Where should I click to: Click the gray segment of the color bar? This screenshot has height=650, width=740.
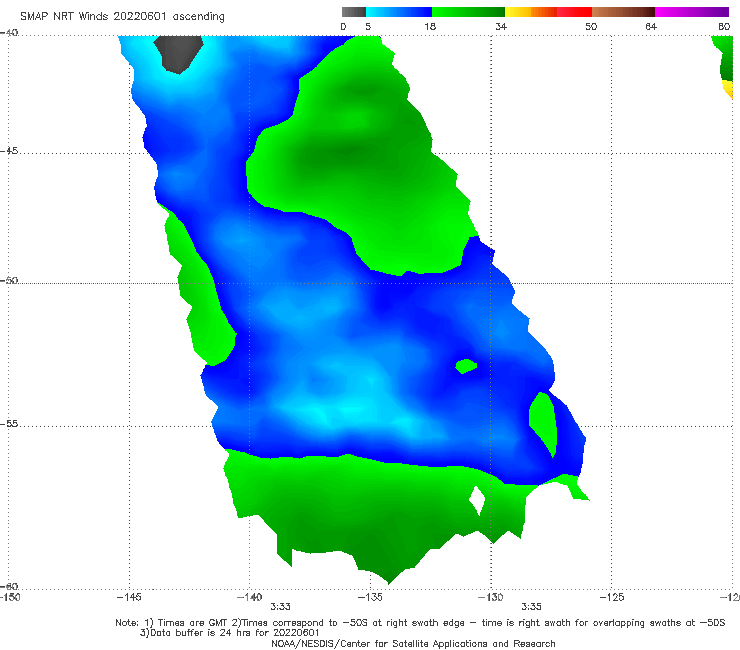[354, 12]
